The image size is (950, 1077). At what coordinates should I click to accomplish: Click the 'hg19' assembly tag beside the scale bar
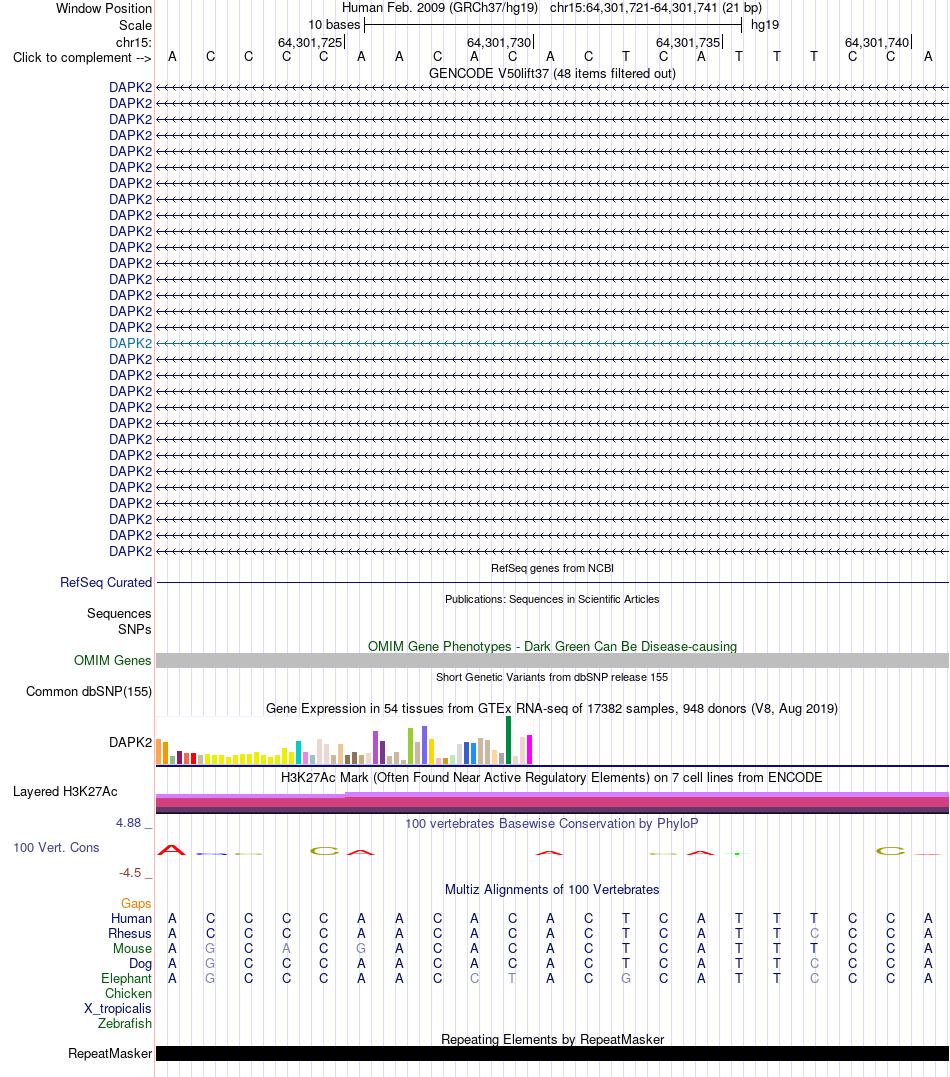pos(765,25)
